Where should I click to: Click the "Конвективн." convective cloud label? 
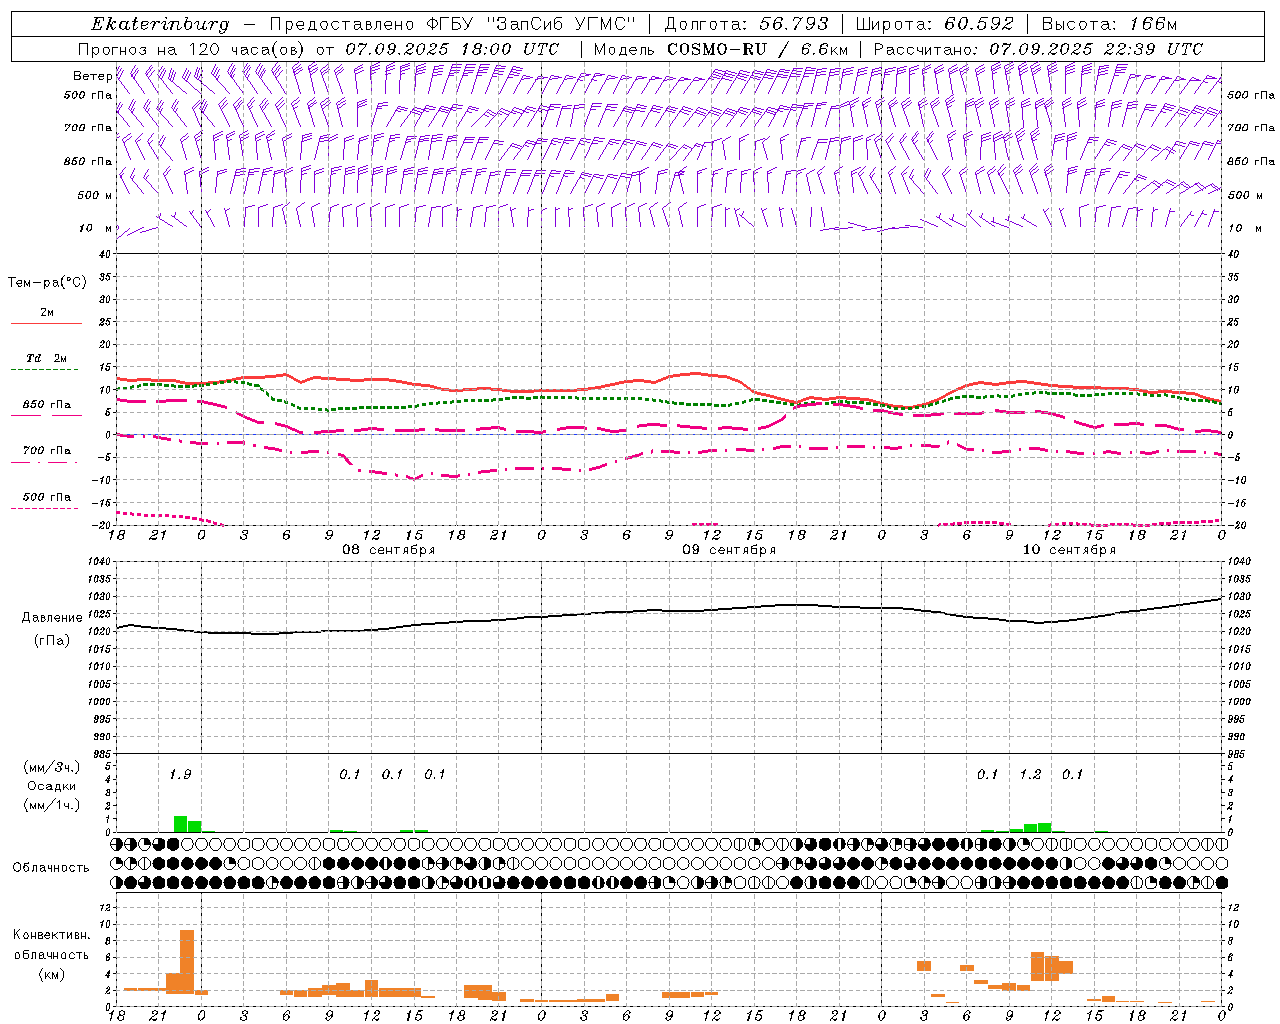click(x=51, y=935)
